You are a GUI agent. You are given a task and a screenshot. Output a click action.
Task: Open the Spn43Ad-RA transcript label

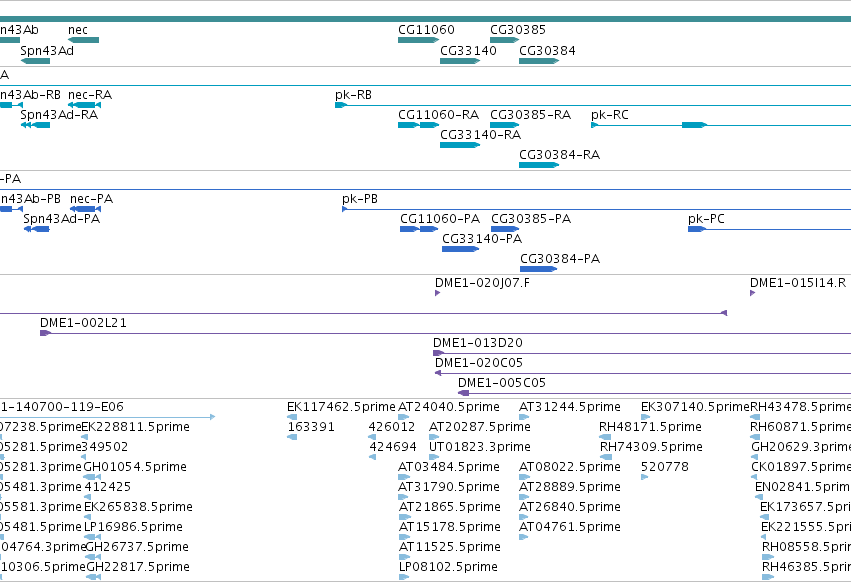pyautogui.click(x=59, y=115)
